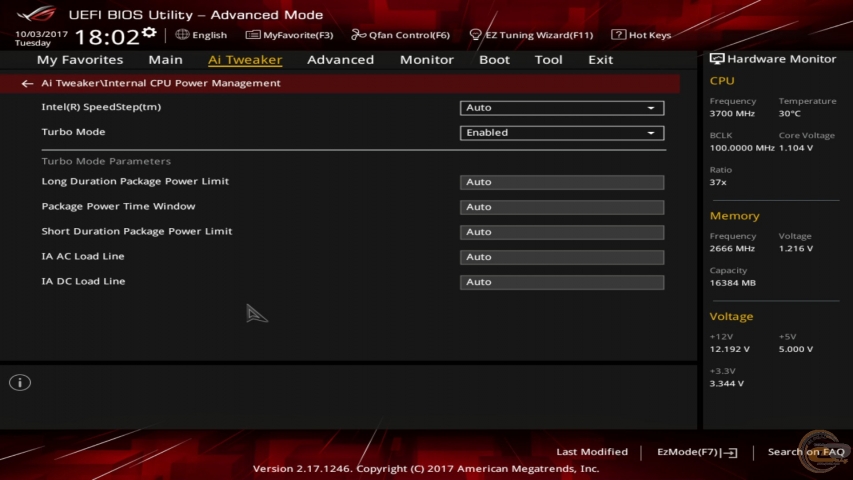Click the info icon in the help area
This screenshot has height=480, width=853.
pyautogui.click(x=20, y=383)
